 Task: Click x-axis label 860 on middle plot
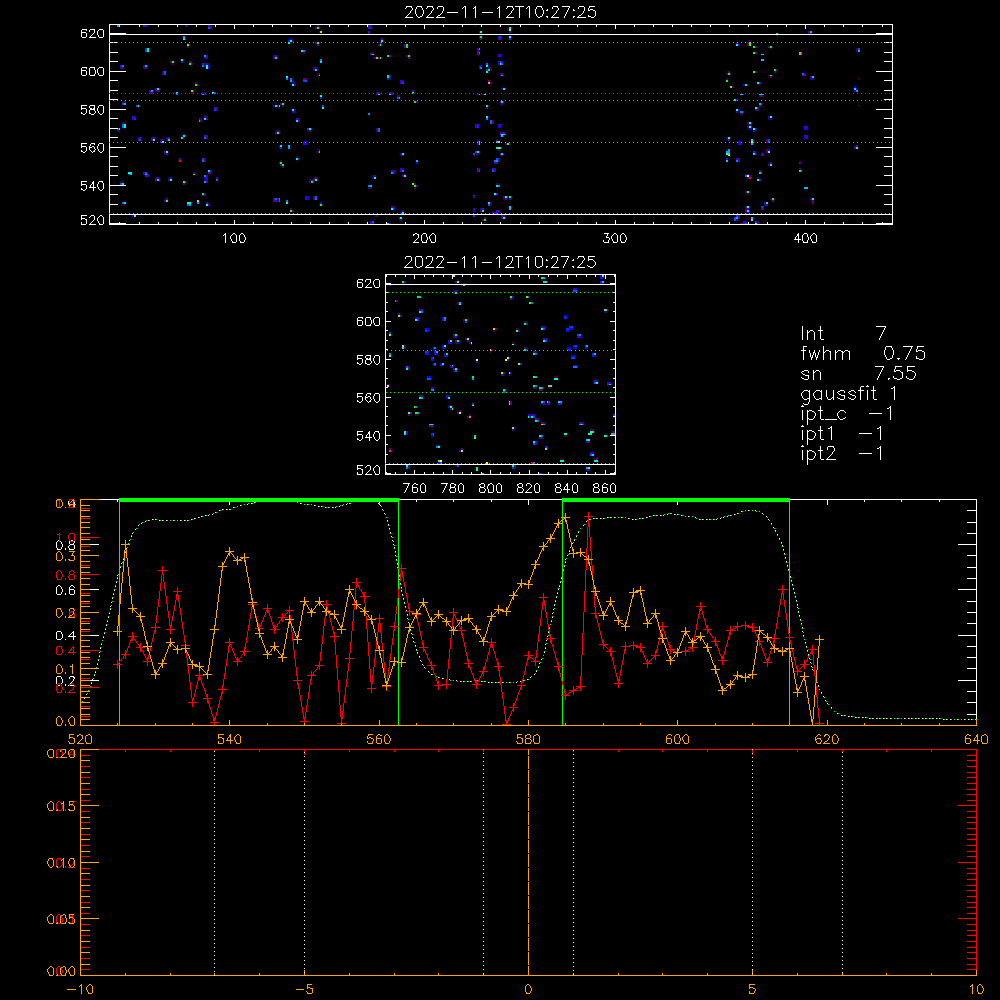coord(605,489)
